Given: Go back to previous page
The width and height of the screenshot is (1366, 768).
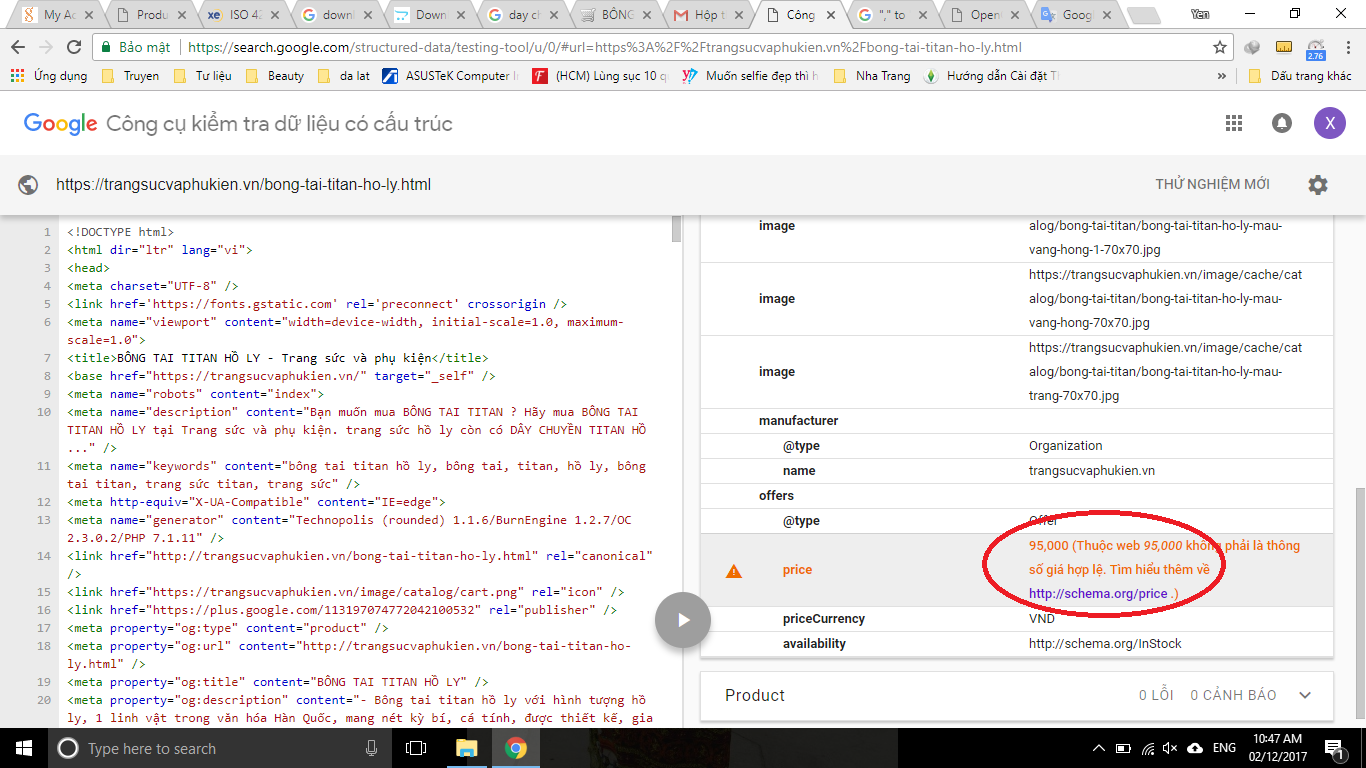Looking at the screenshot, I should (17, 47).
